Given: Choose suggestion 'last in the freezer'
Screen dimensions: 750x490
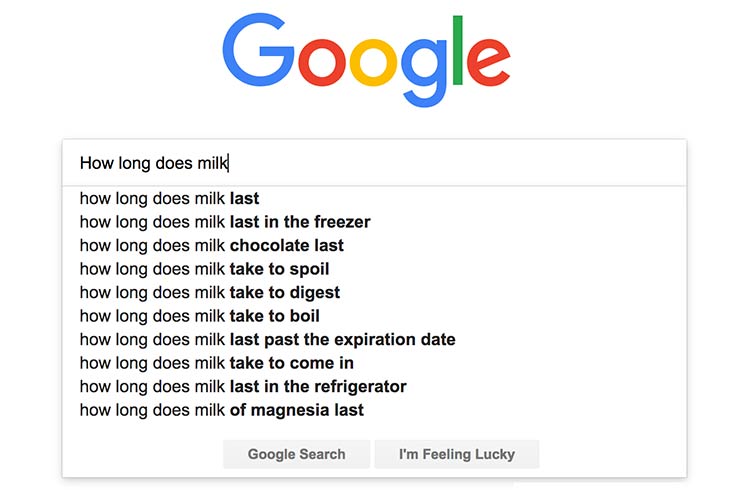Looking at the screenshot, I should coord(375,222).
